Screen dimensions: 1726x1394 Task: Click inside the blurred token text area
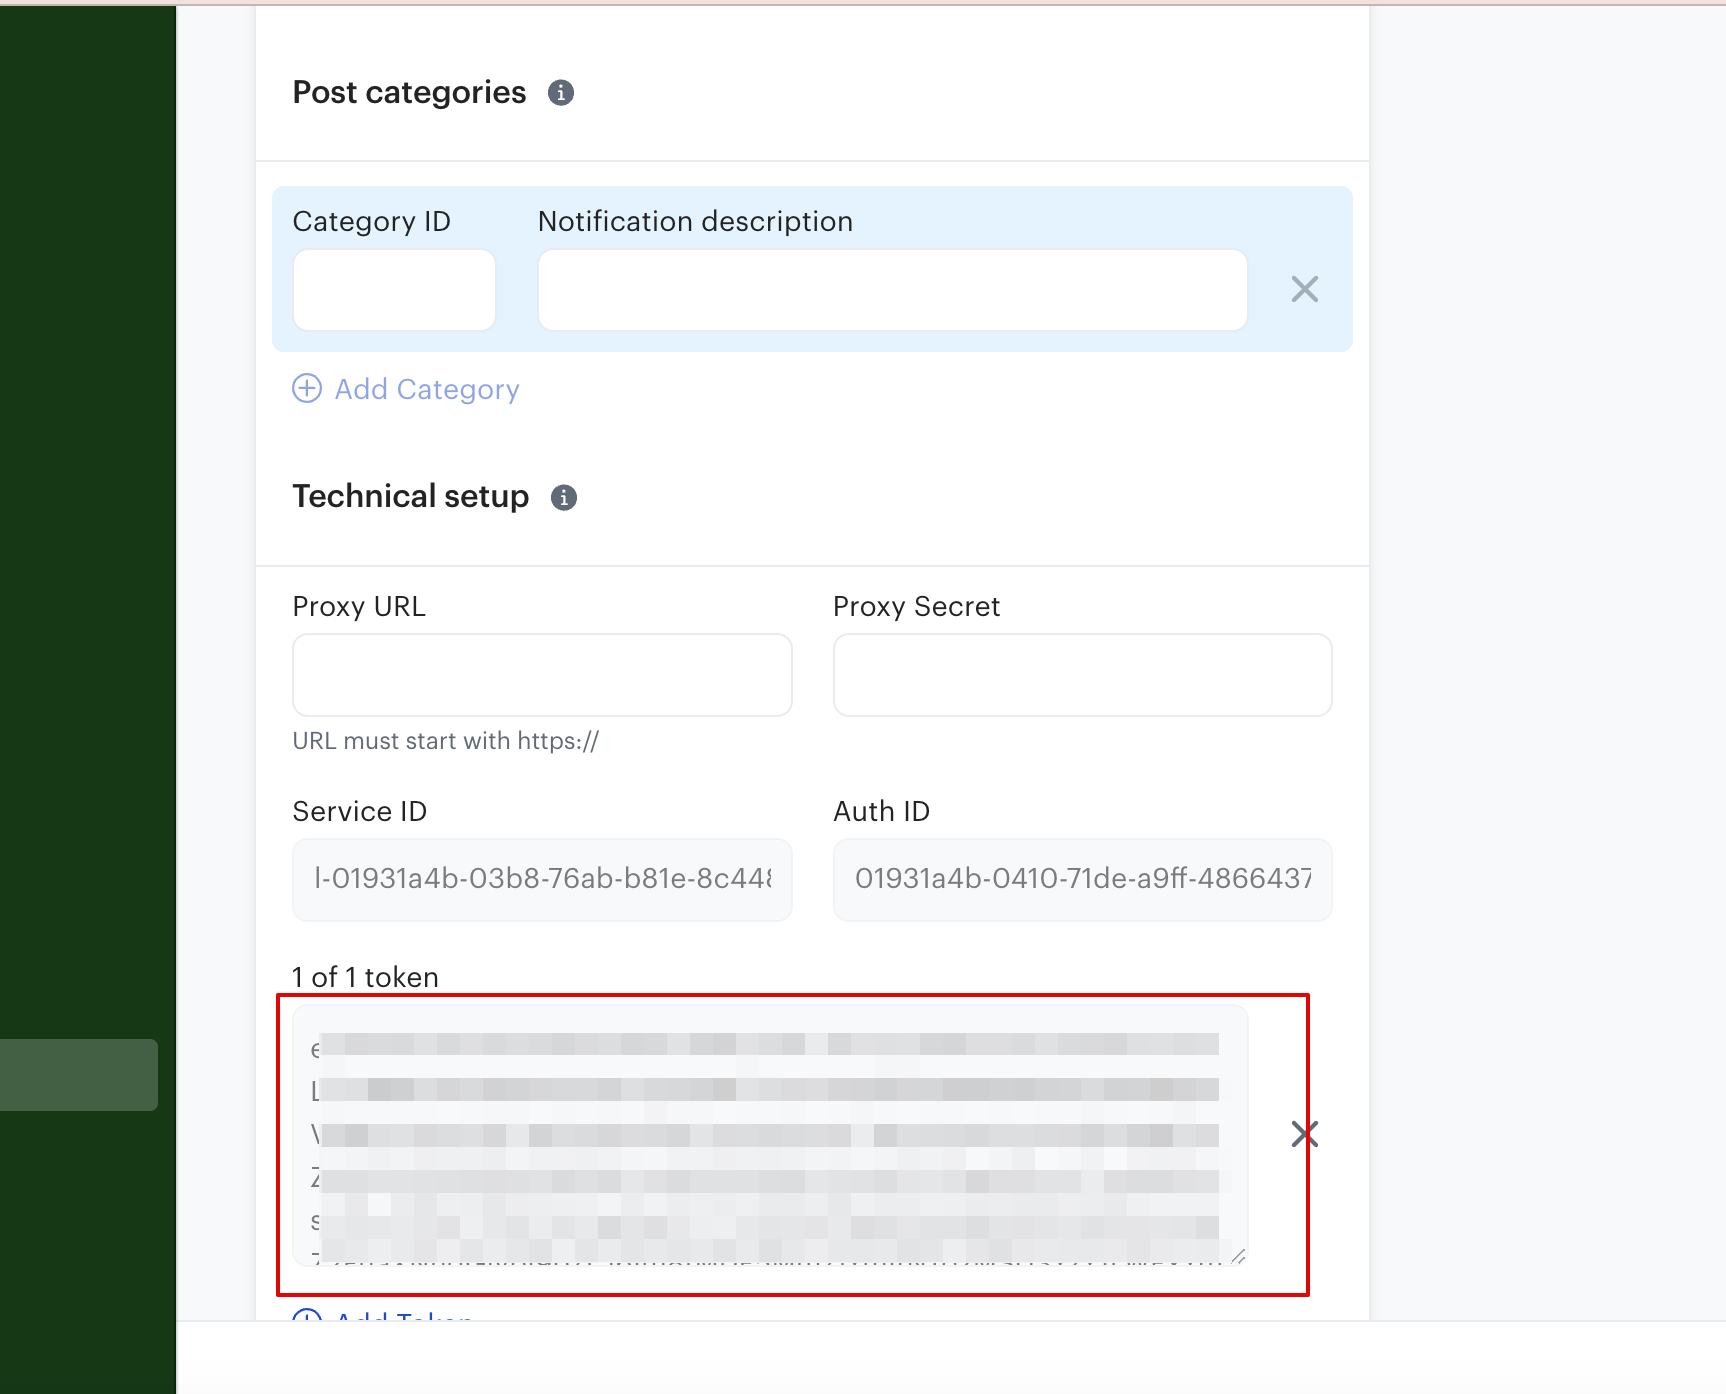[x=768, y=1135]
